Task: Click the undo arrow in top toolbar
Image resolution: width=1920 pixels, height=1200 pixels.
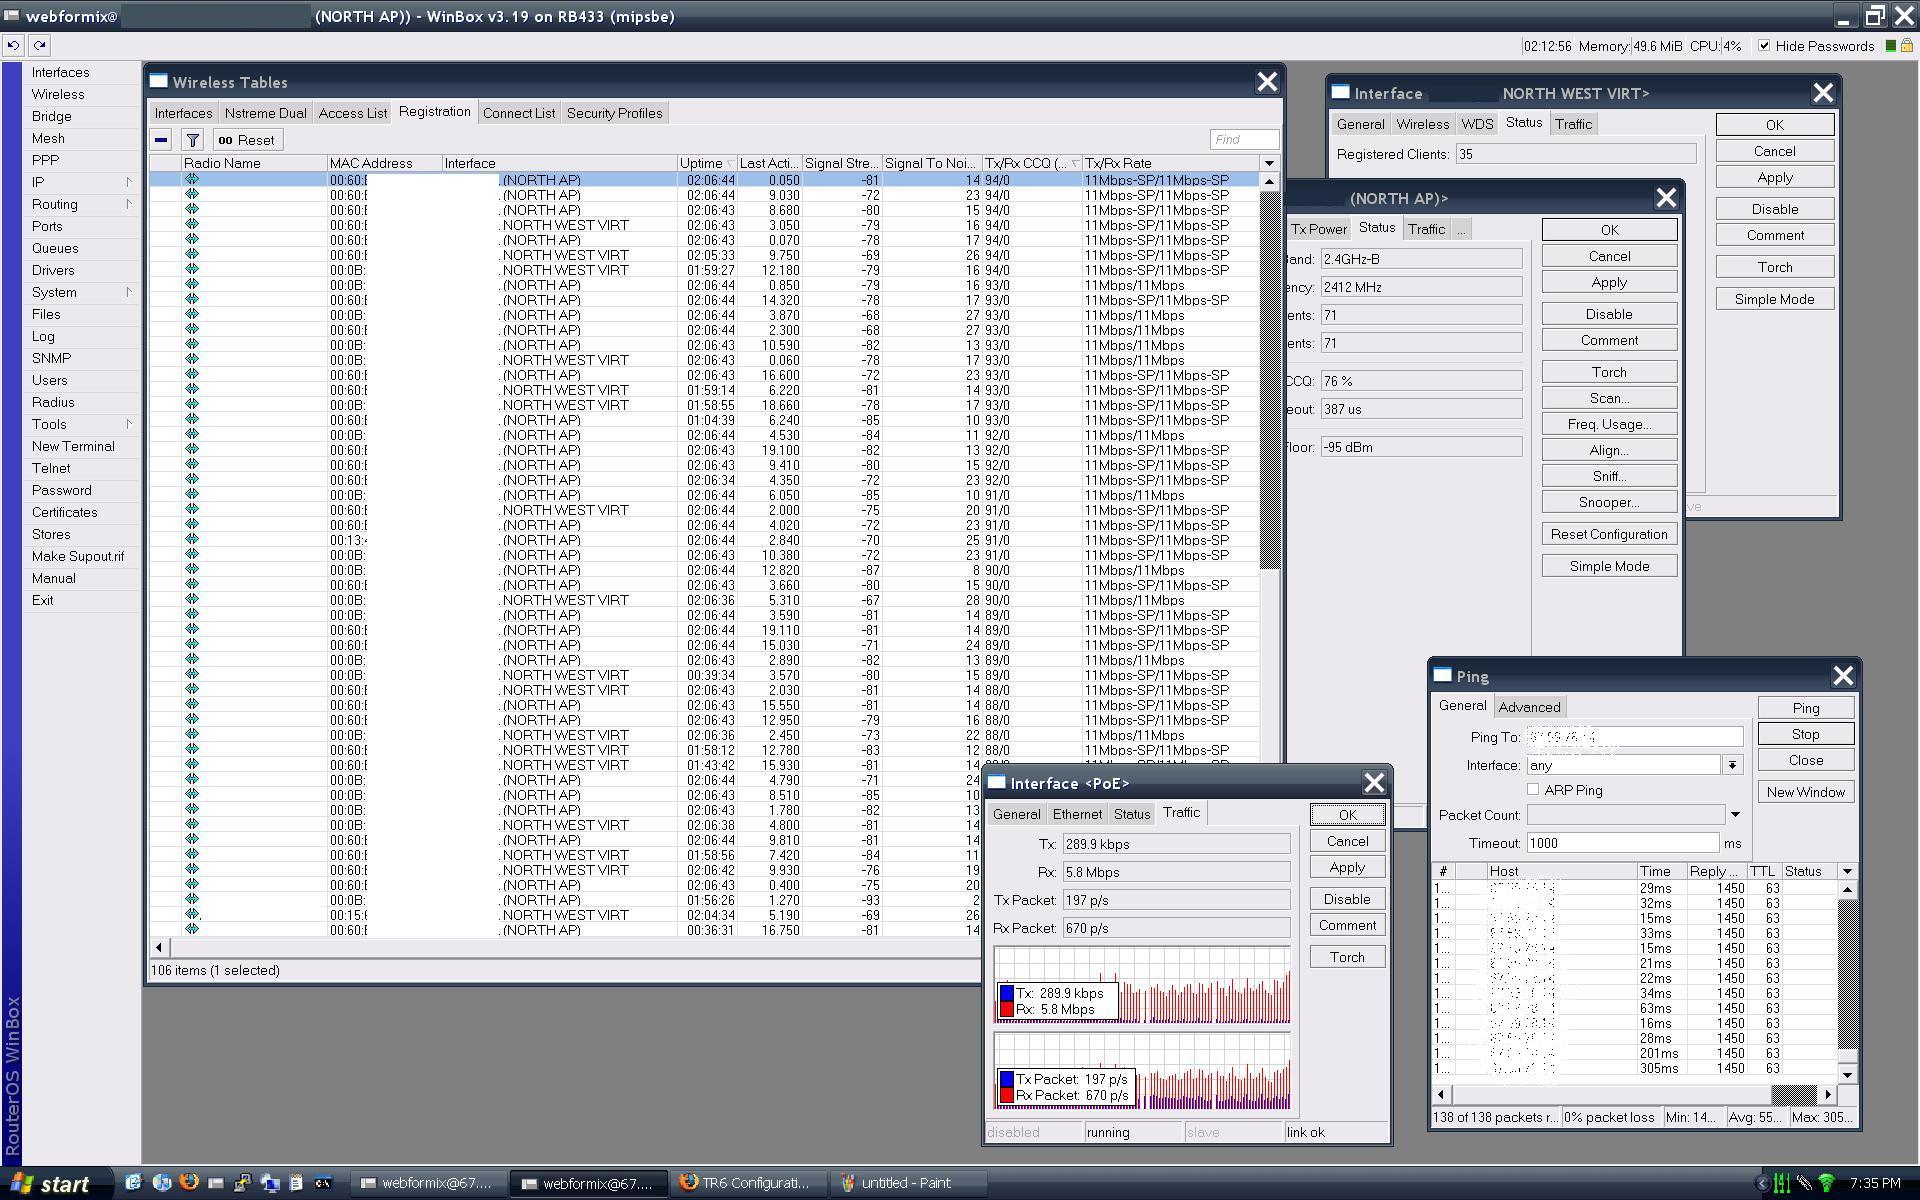Action: 13,45
